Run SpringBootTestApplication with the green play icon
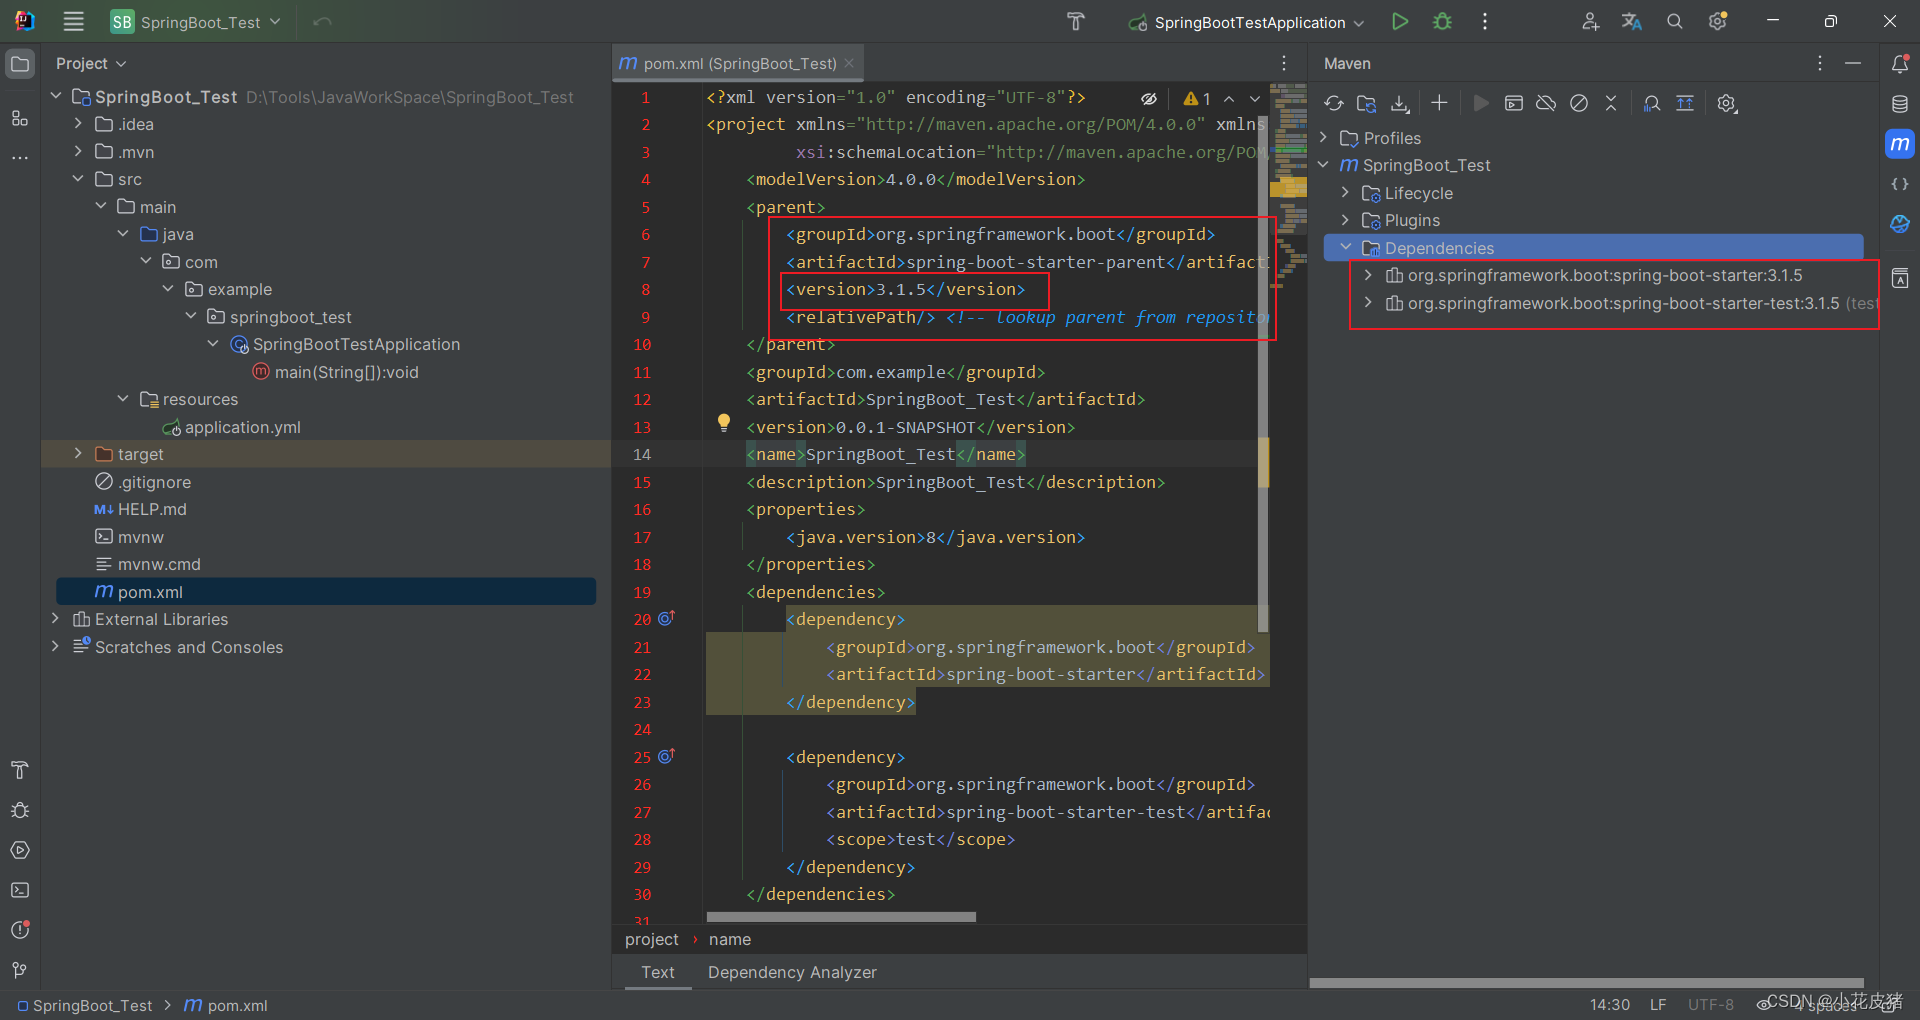This screenshot has width=1920, height=1020. click(1400, 21)
